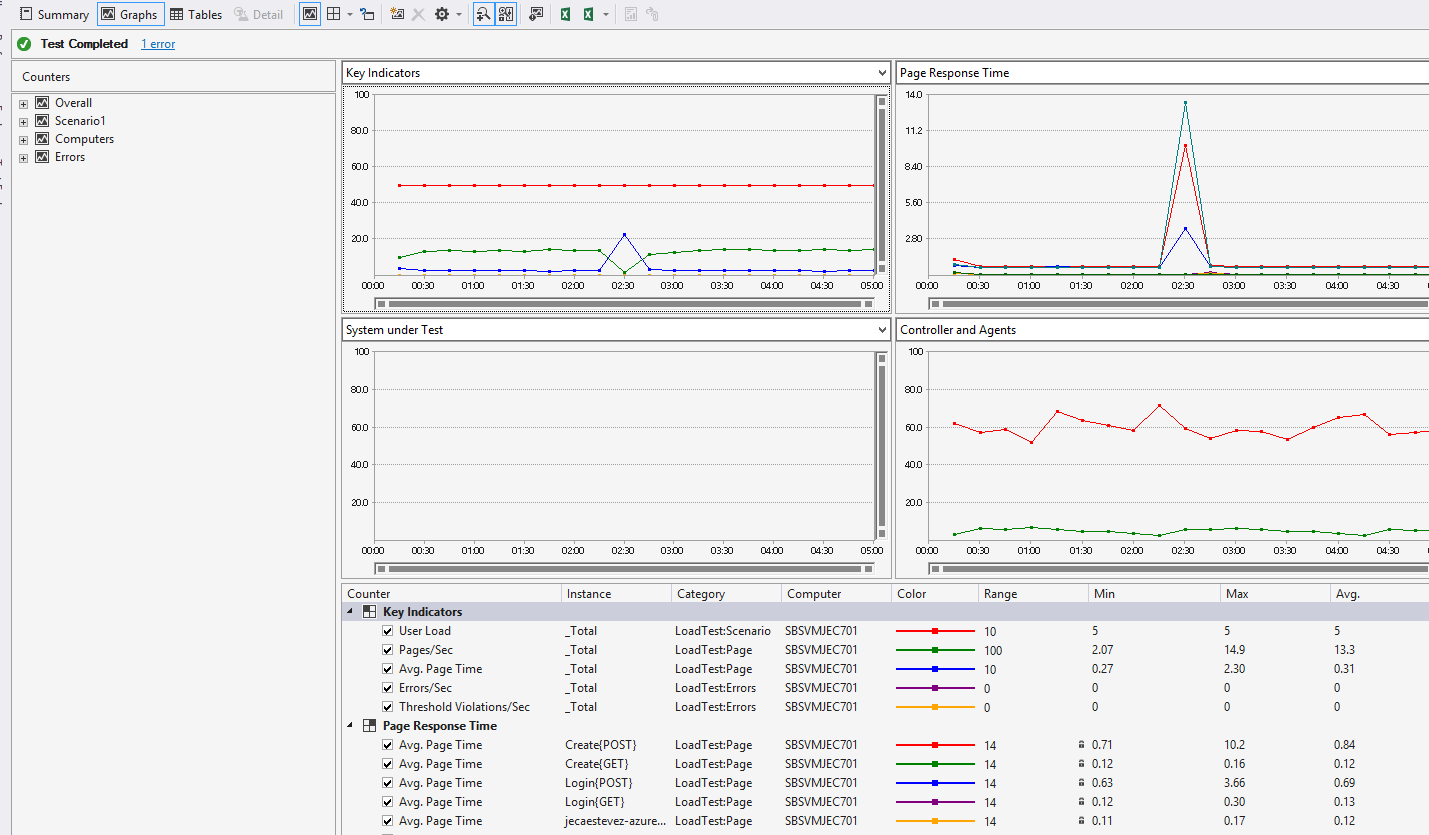Uncheck the Errors/Sec counter checkbox

[388, 688]
